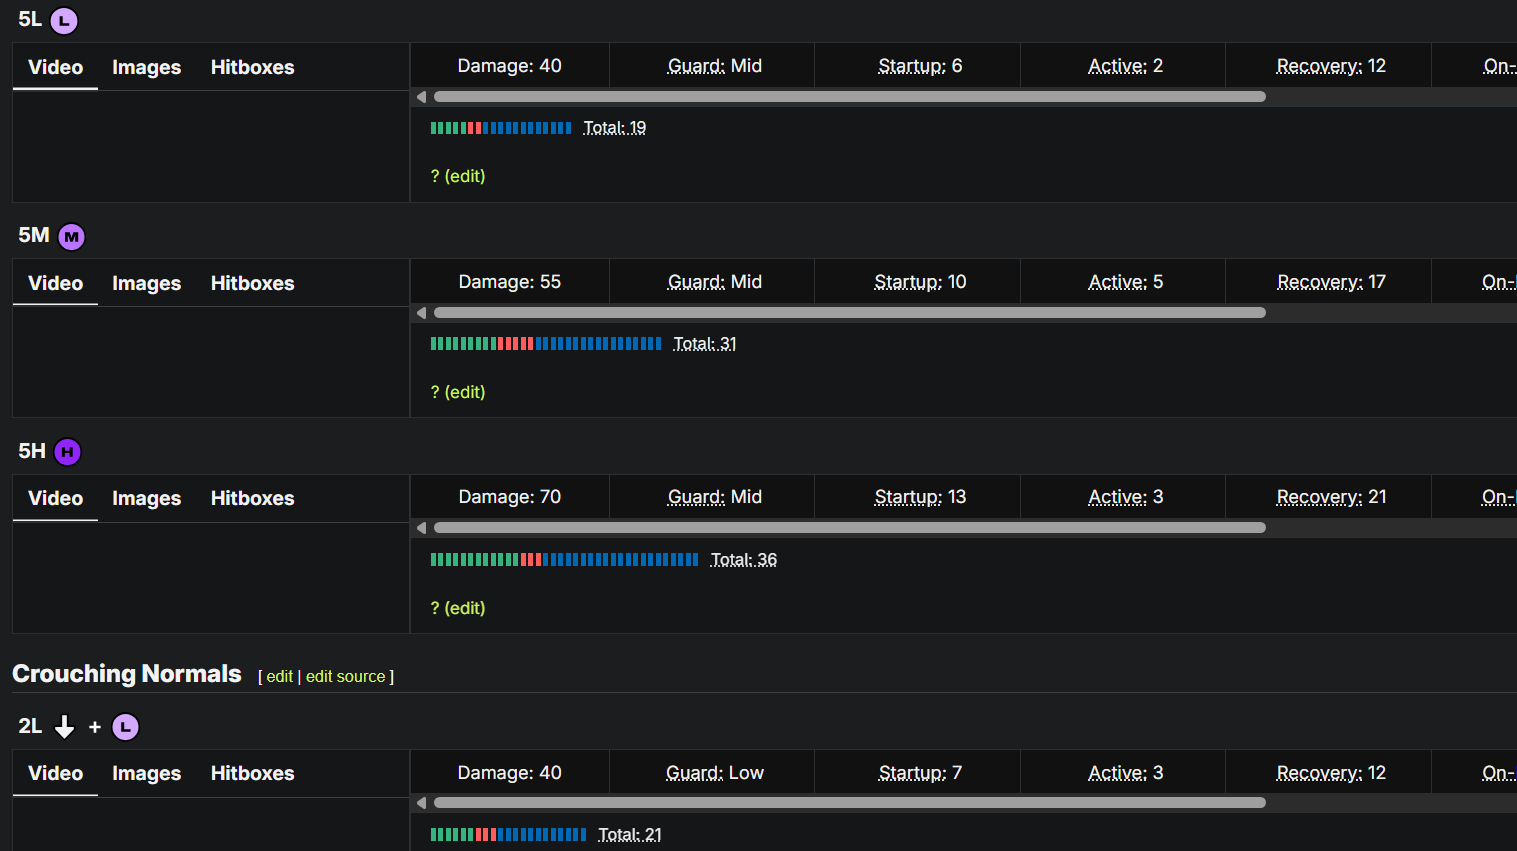The height and width of the screenshot is (851, 1517).
Task: Click the 2L frame meter bar
Action: (508, 835)
